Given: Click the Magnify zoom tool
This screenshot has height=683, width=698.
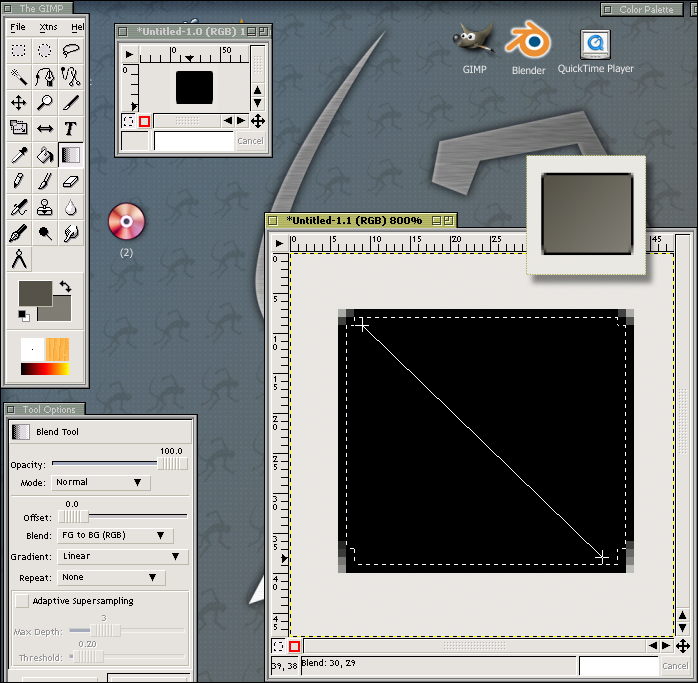Looking at the screenshot, I should tap(44, 102).
